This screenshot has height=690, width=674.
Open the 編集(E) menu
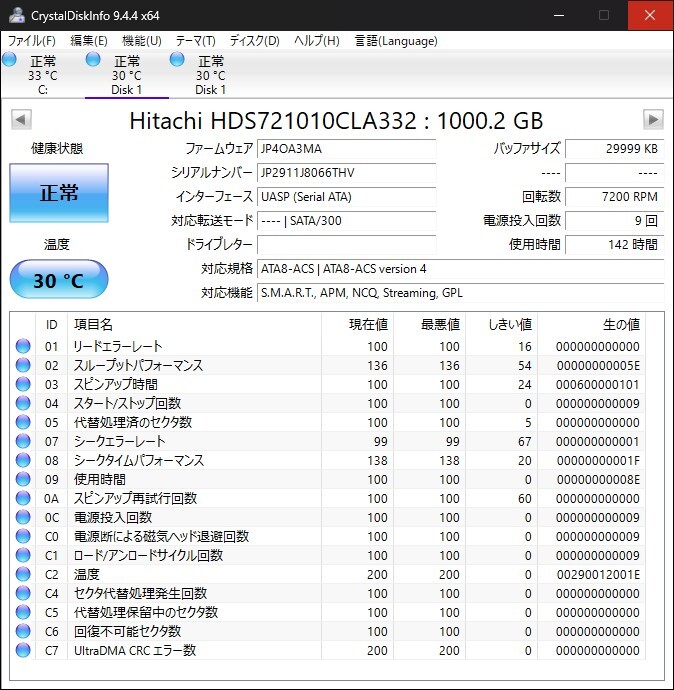(89, 41)
